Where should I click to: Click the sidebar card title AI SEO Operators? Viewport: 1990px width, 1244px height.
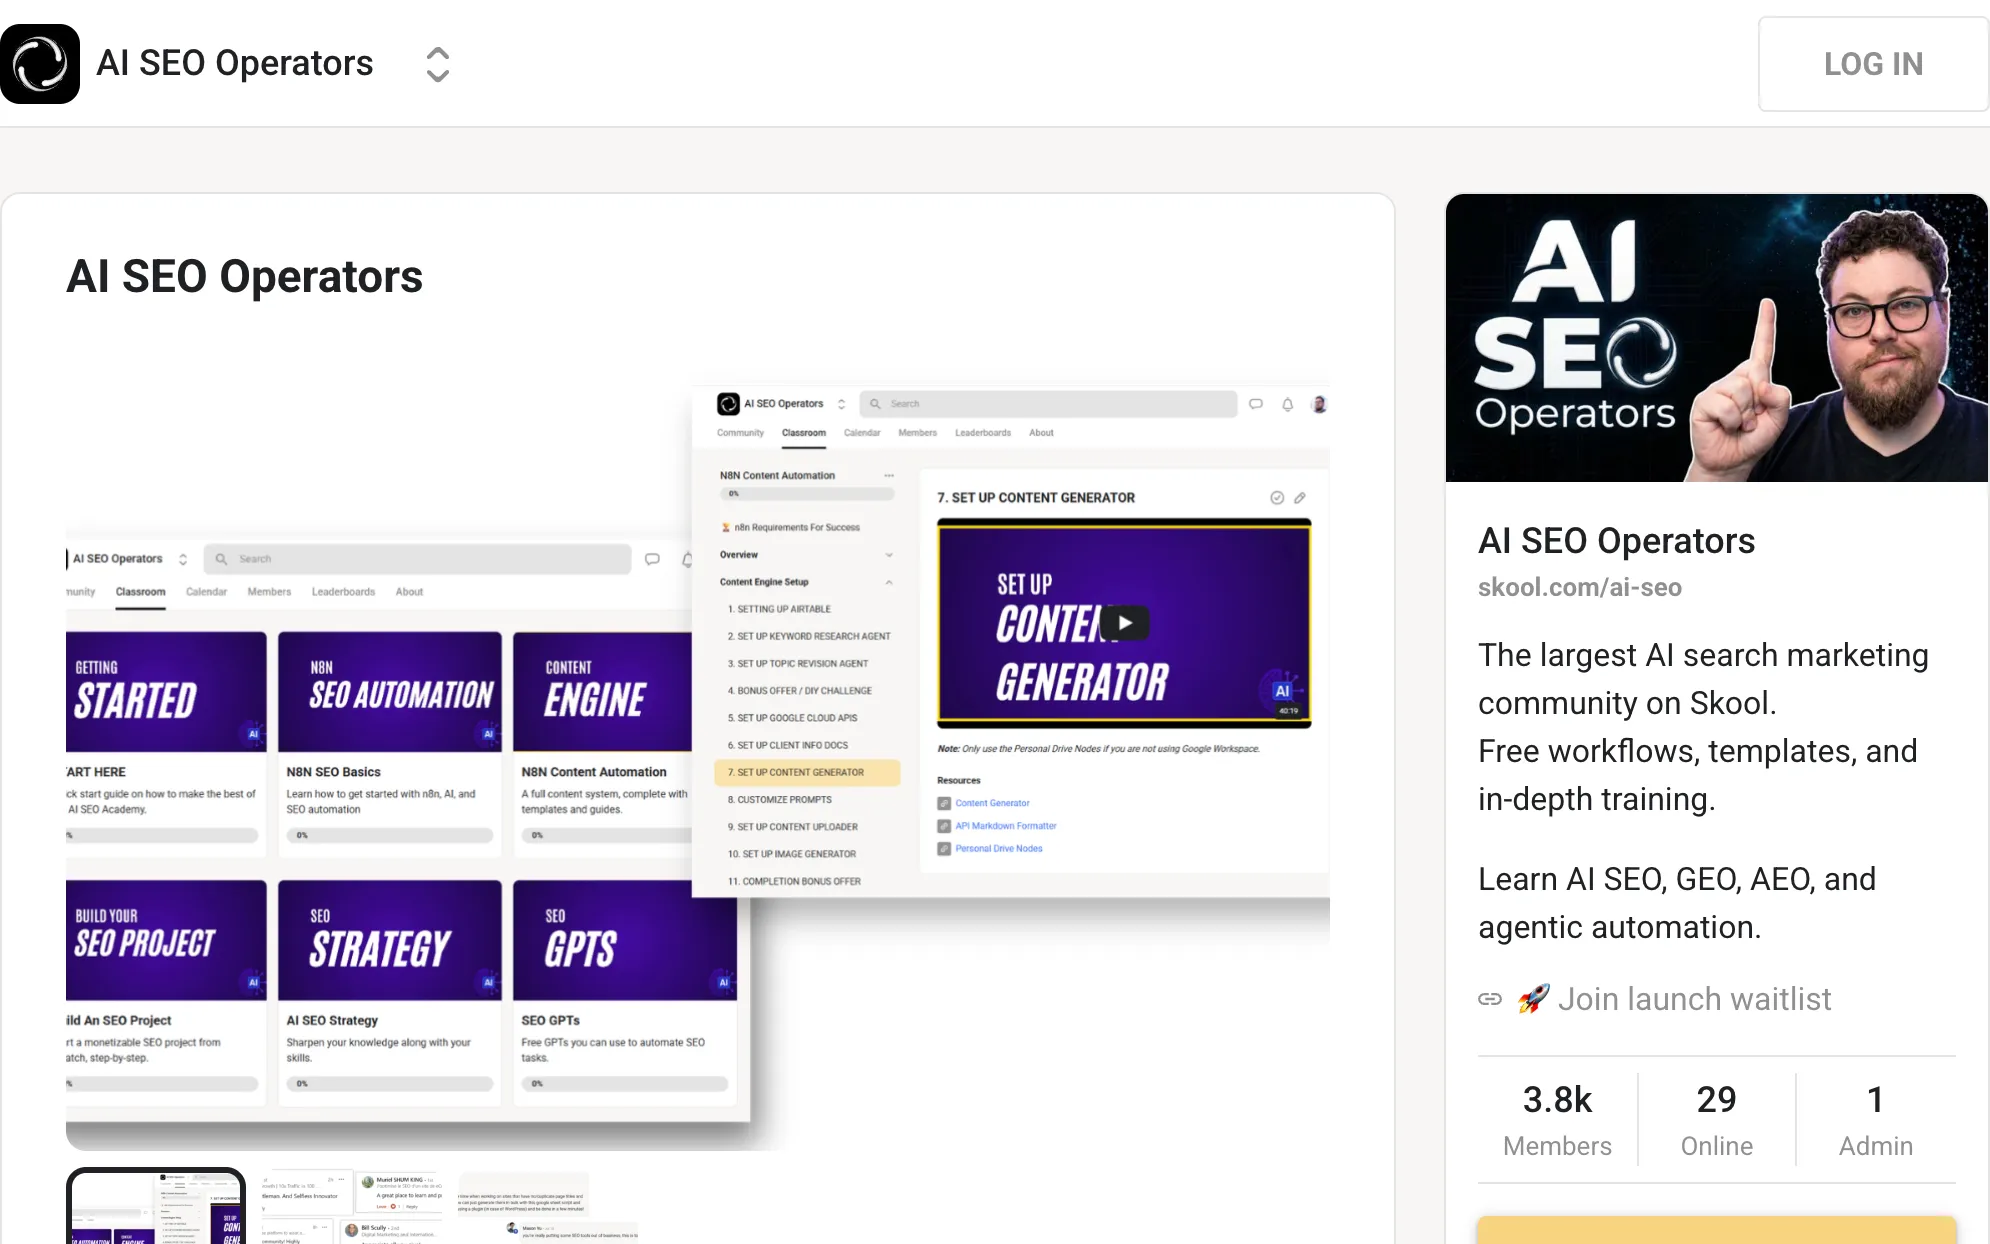click(x=1616, y=541)
